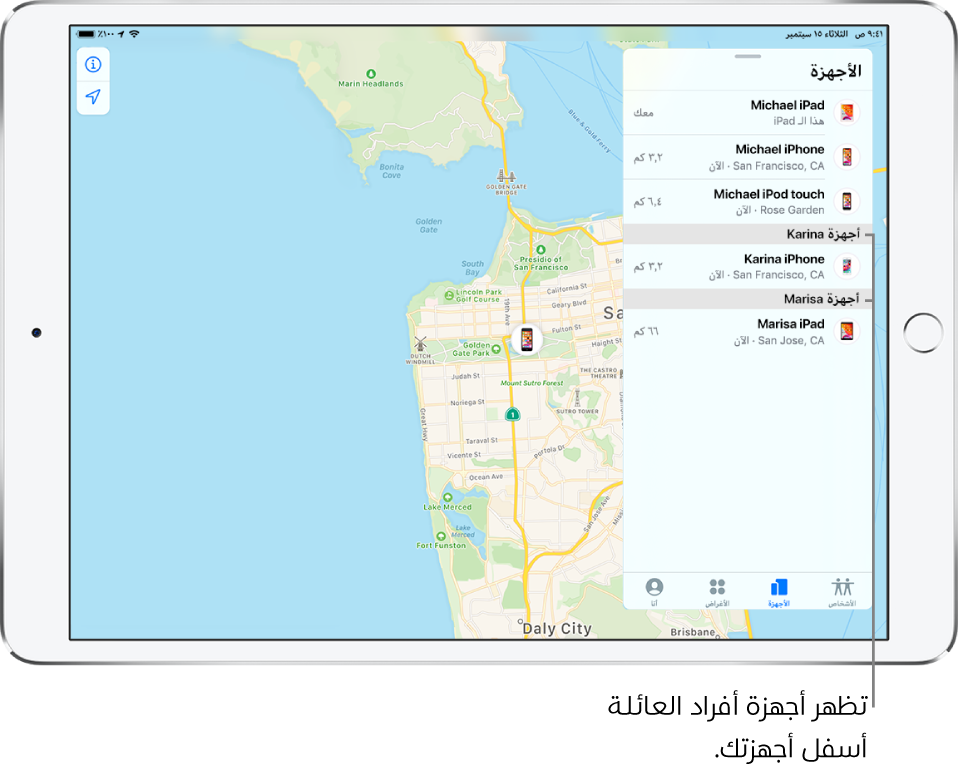The height and width of the screenshot is (771, 958).
Task: Tap the Dutch Windmill landmark icon
Action: pyautogui.click(x=420, y=343)
